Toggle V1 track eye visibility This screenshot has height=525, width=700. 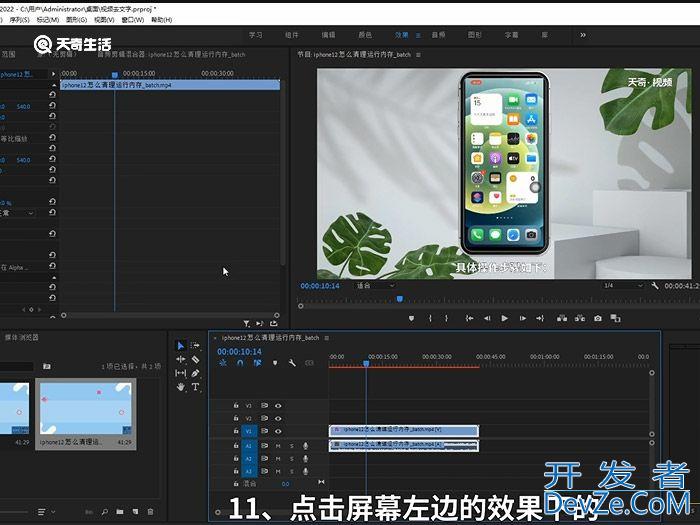click(278, 432)
